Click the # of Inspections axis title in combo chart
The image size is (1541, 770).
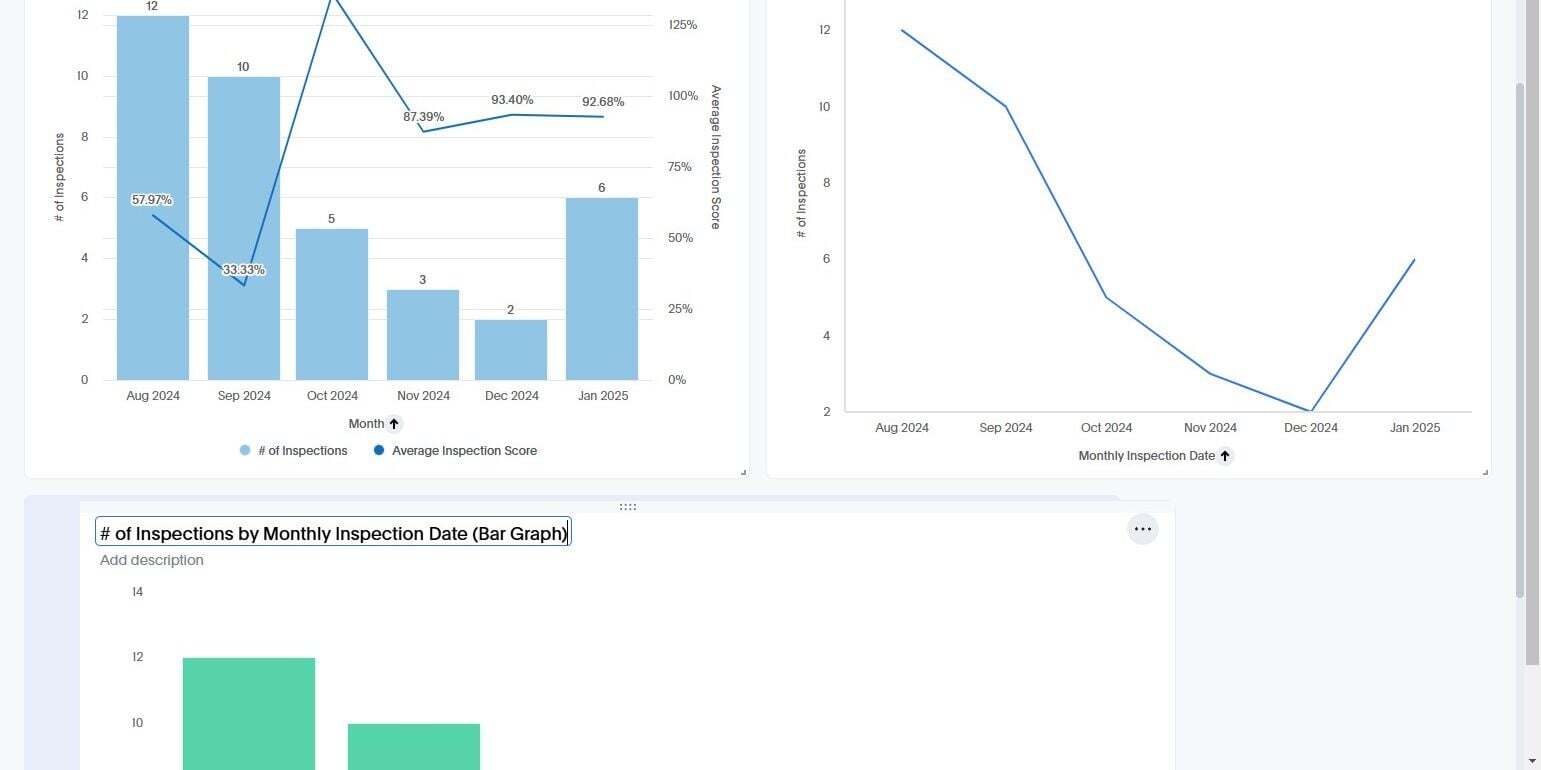pos(59,177)
